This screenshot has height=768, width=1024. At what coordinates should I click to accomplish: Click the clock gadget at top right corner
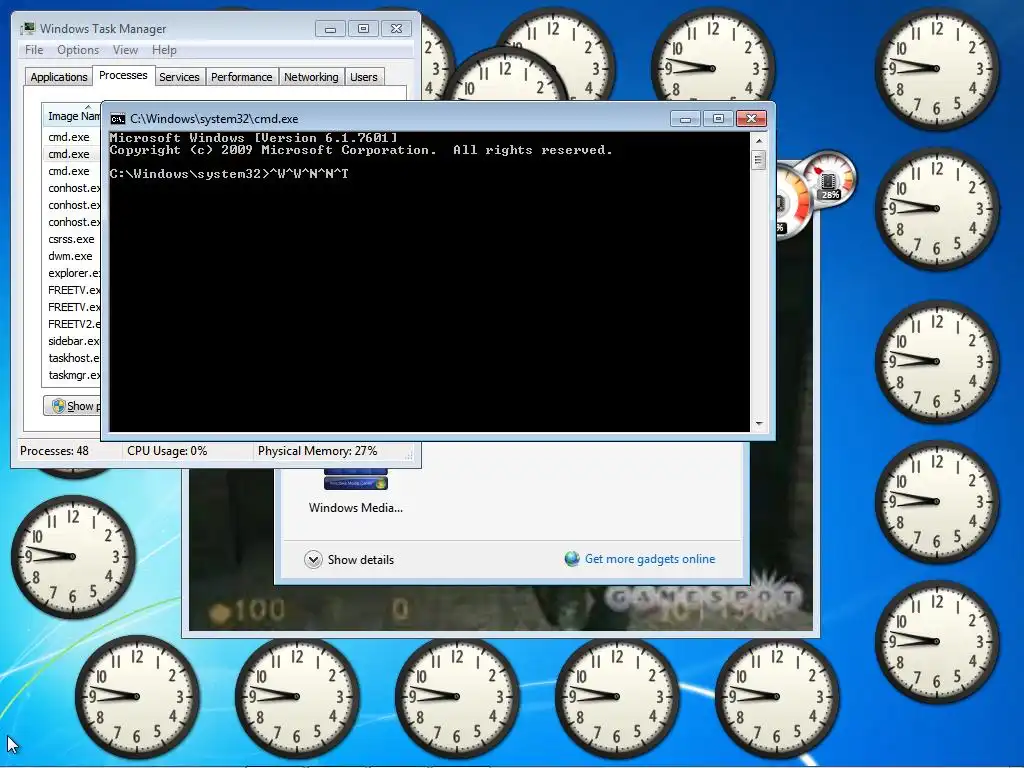click(936, 68)
